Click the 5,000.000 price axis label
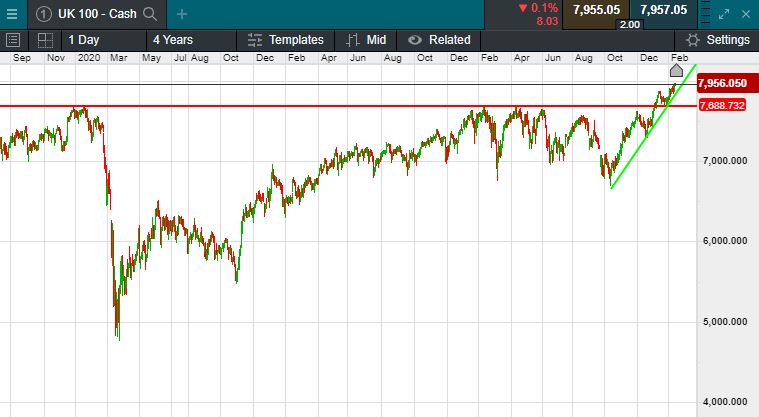 [x=725, y=322]
